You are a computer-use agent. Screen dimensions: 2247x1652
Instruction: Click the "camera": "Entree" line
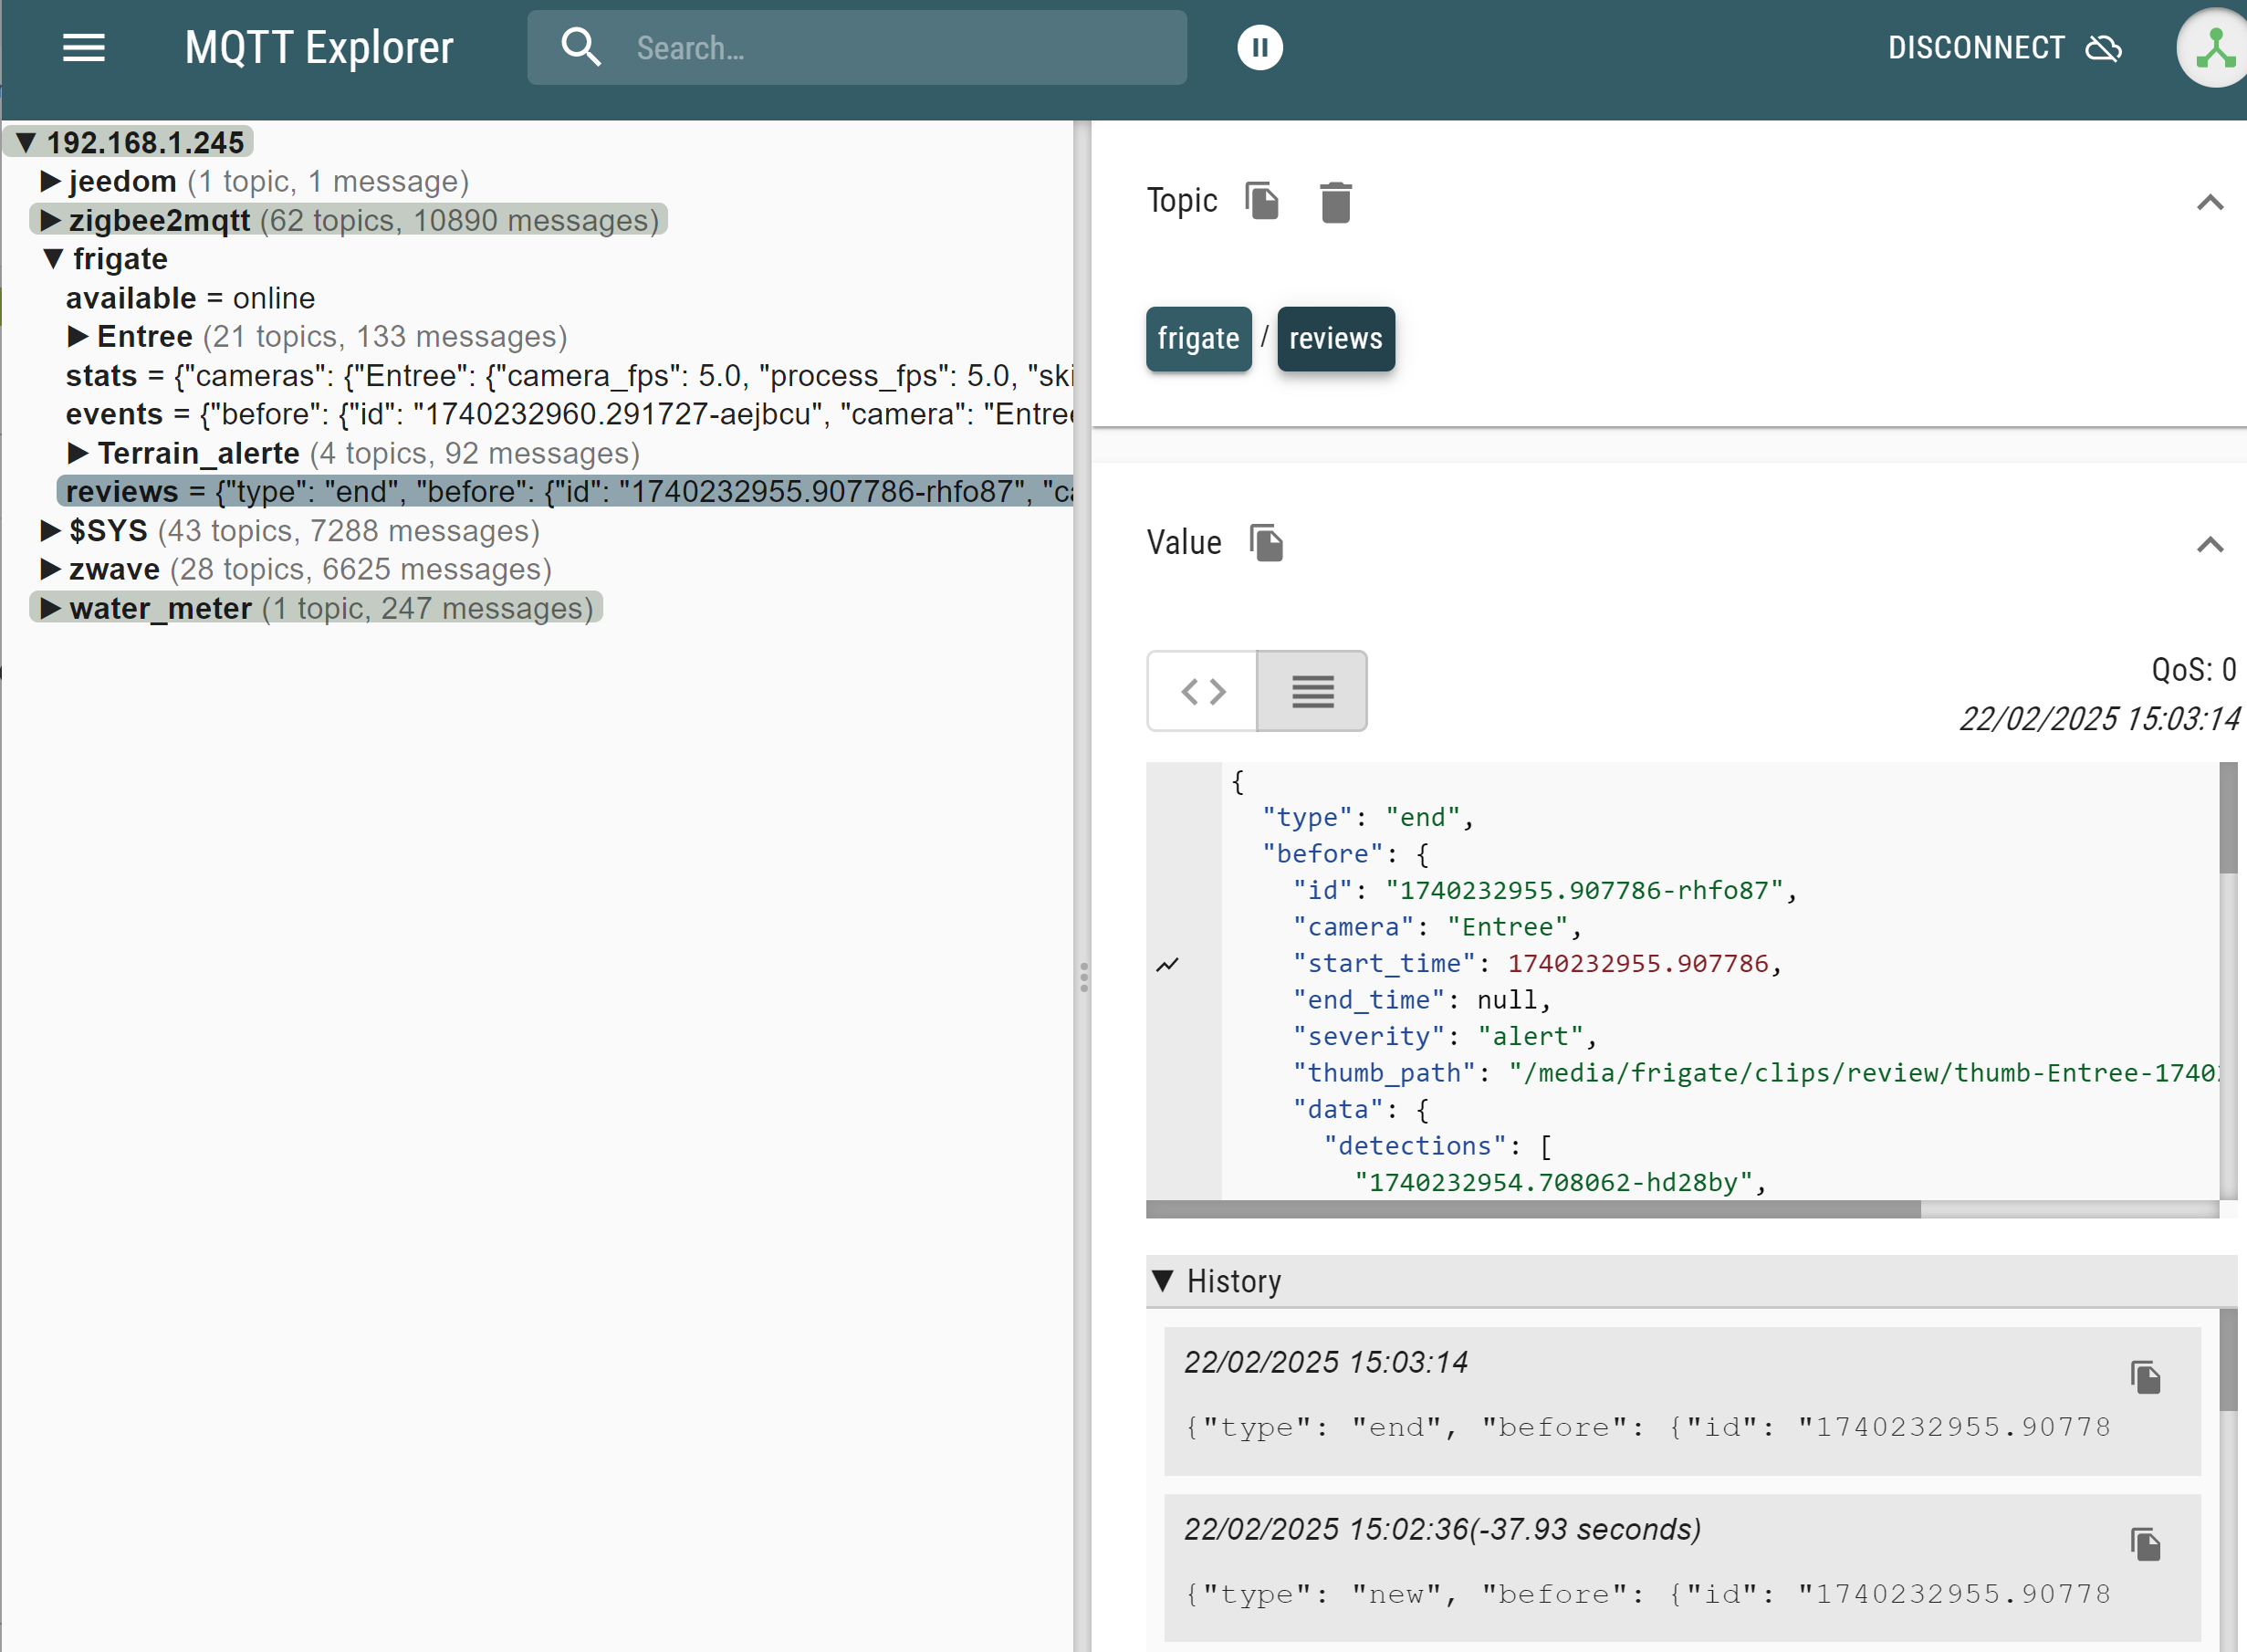pyautogui.click(x=1437, y=928)
